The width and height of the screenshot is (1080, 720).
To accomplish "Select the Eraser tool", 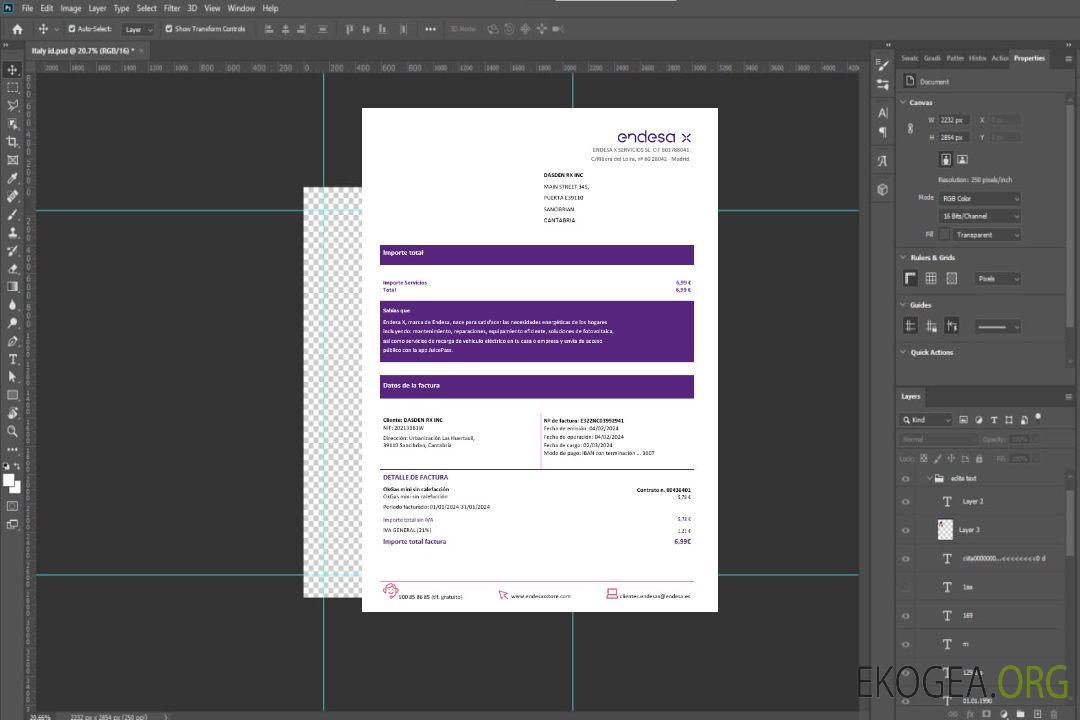I will pos(12,268).
